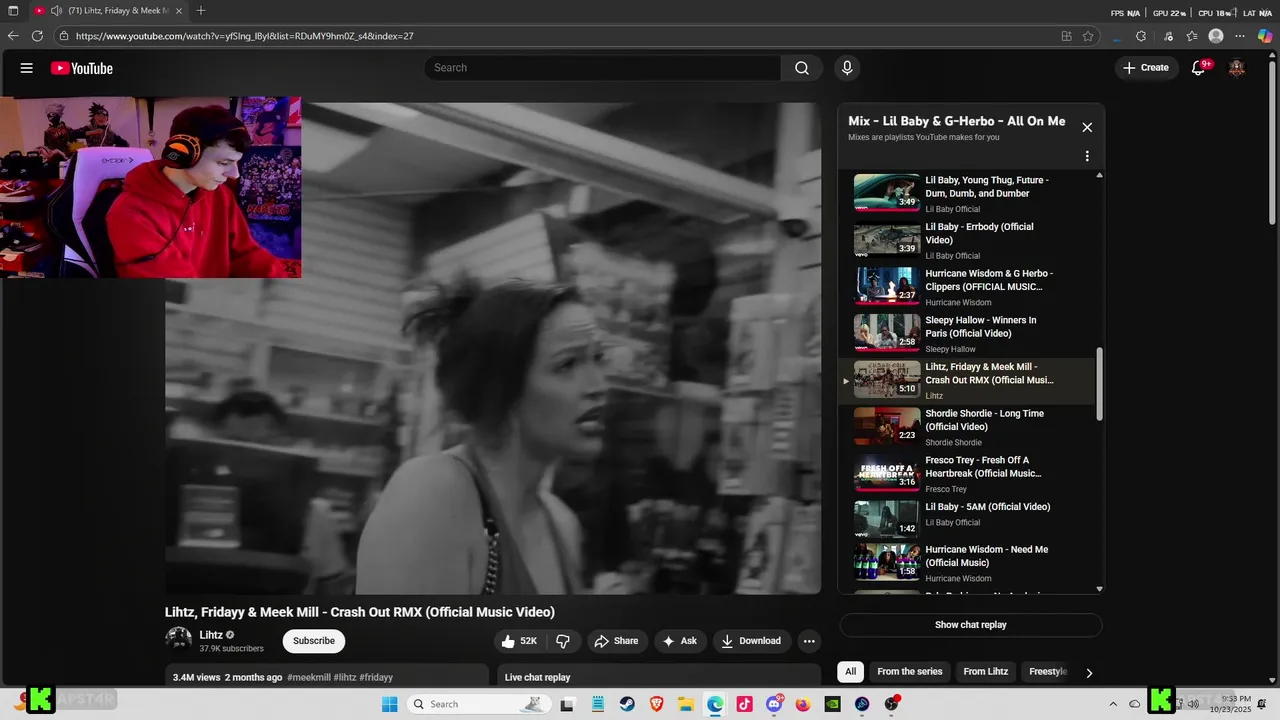Open Mix playlist three-dot options menu
The height and width of the screenshot is (720, 1280).
pos(1087,156)
